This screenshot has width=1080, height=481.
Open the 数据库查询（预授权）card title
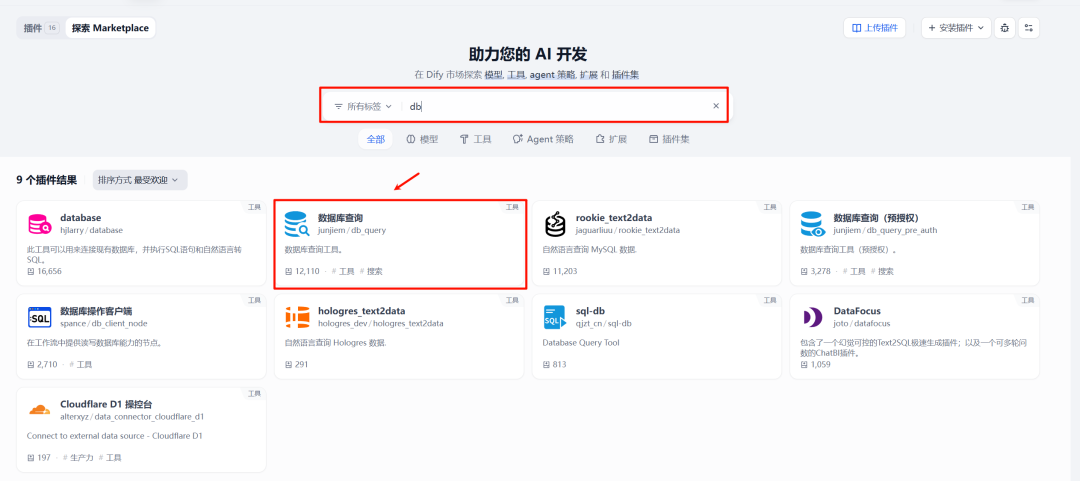click(876, 218)
